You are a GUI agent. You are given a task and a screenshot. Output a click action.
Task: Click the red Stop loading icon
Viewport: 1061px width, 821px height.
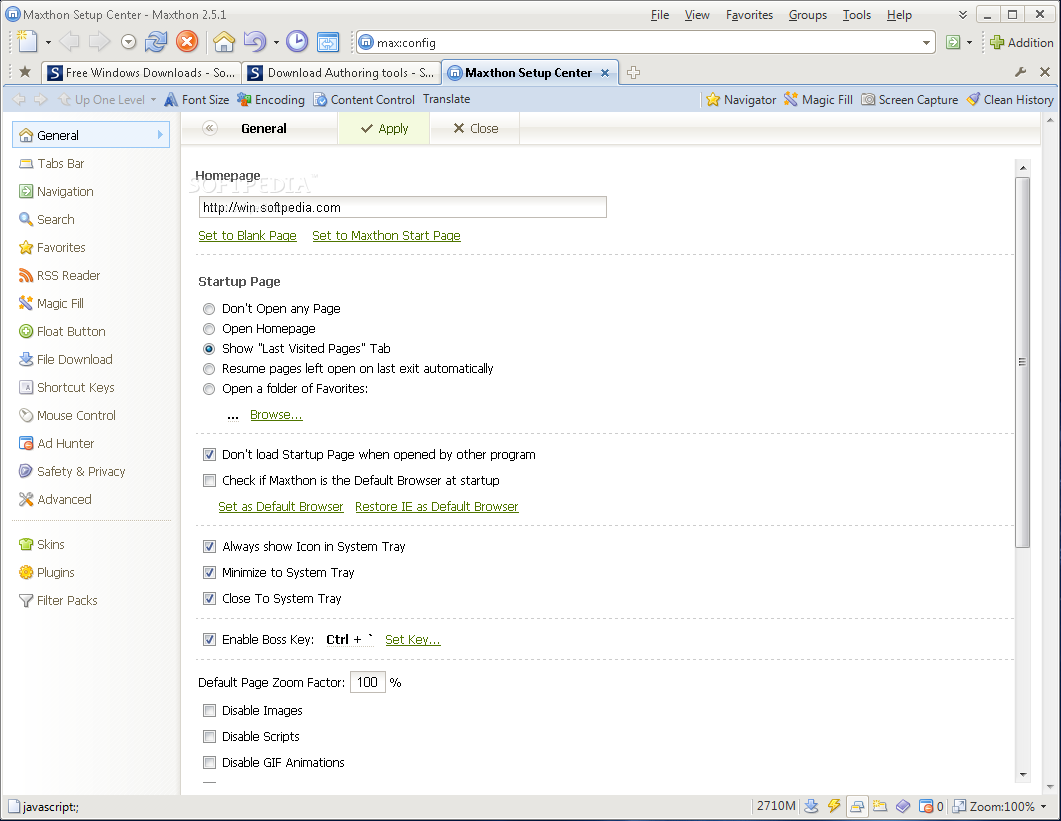(x=187, y=42)
